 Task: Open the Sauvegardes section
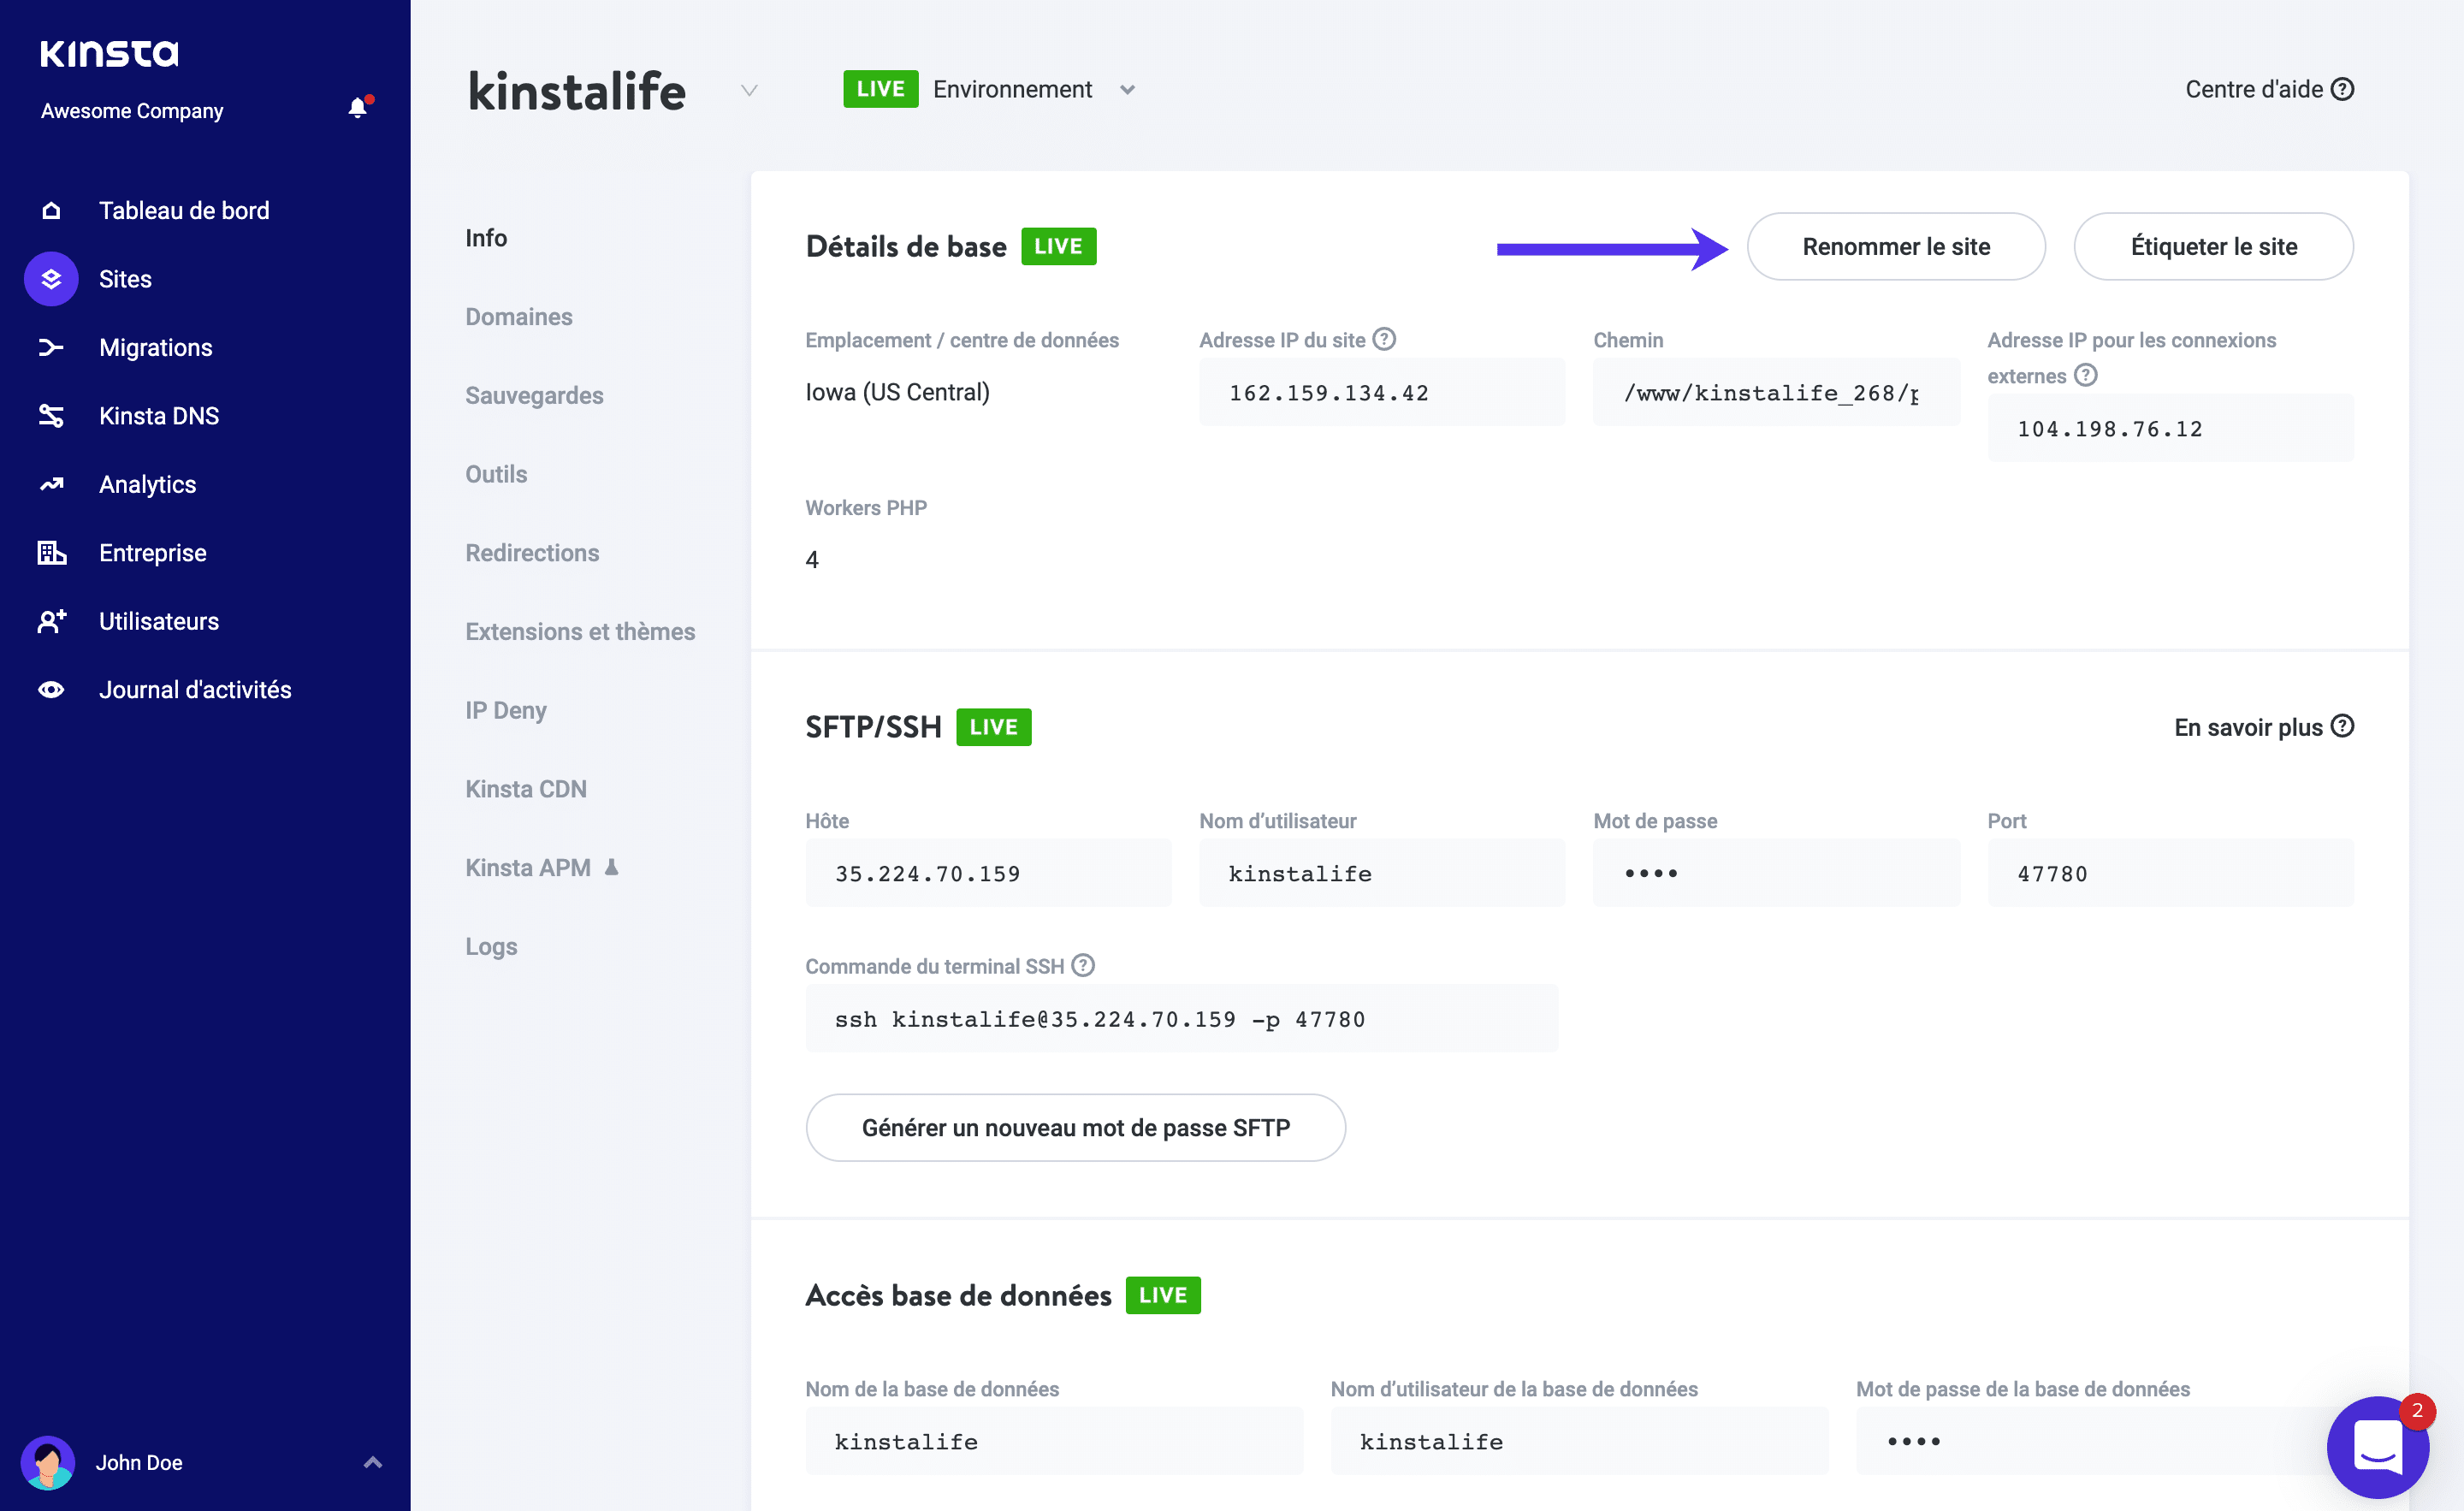(x=534, y=395)
